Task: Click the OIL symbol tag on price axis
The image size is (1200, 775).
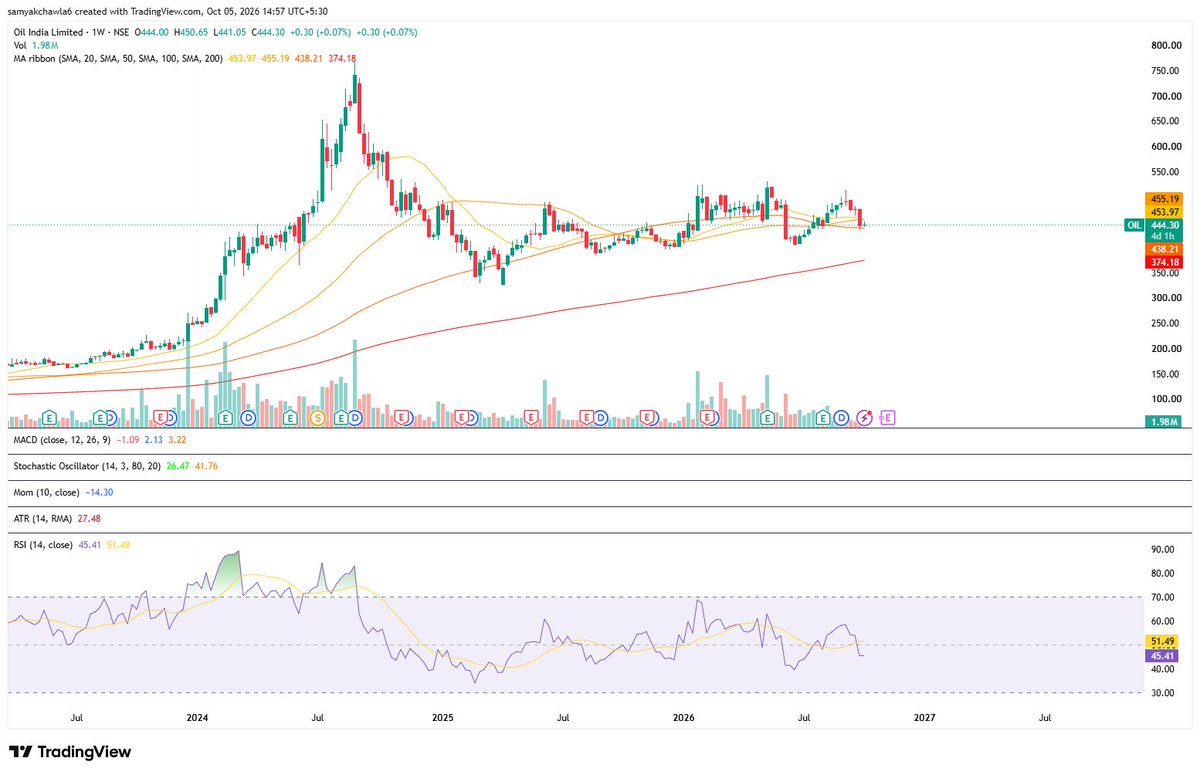Action: click(1134, 225)
